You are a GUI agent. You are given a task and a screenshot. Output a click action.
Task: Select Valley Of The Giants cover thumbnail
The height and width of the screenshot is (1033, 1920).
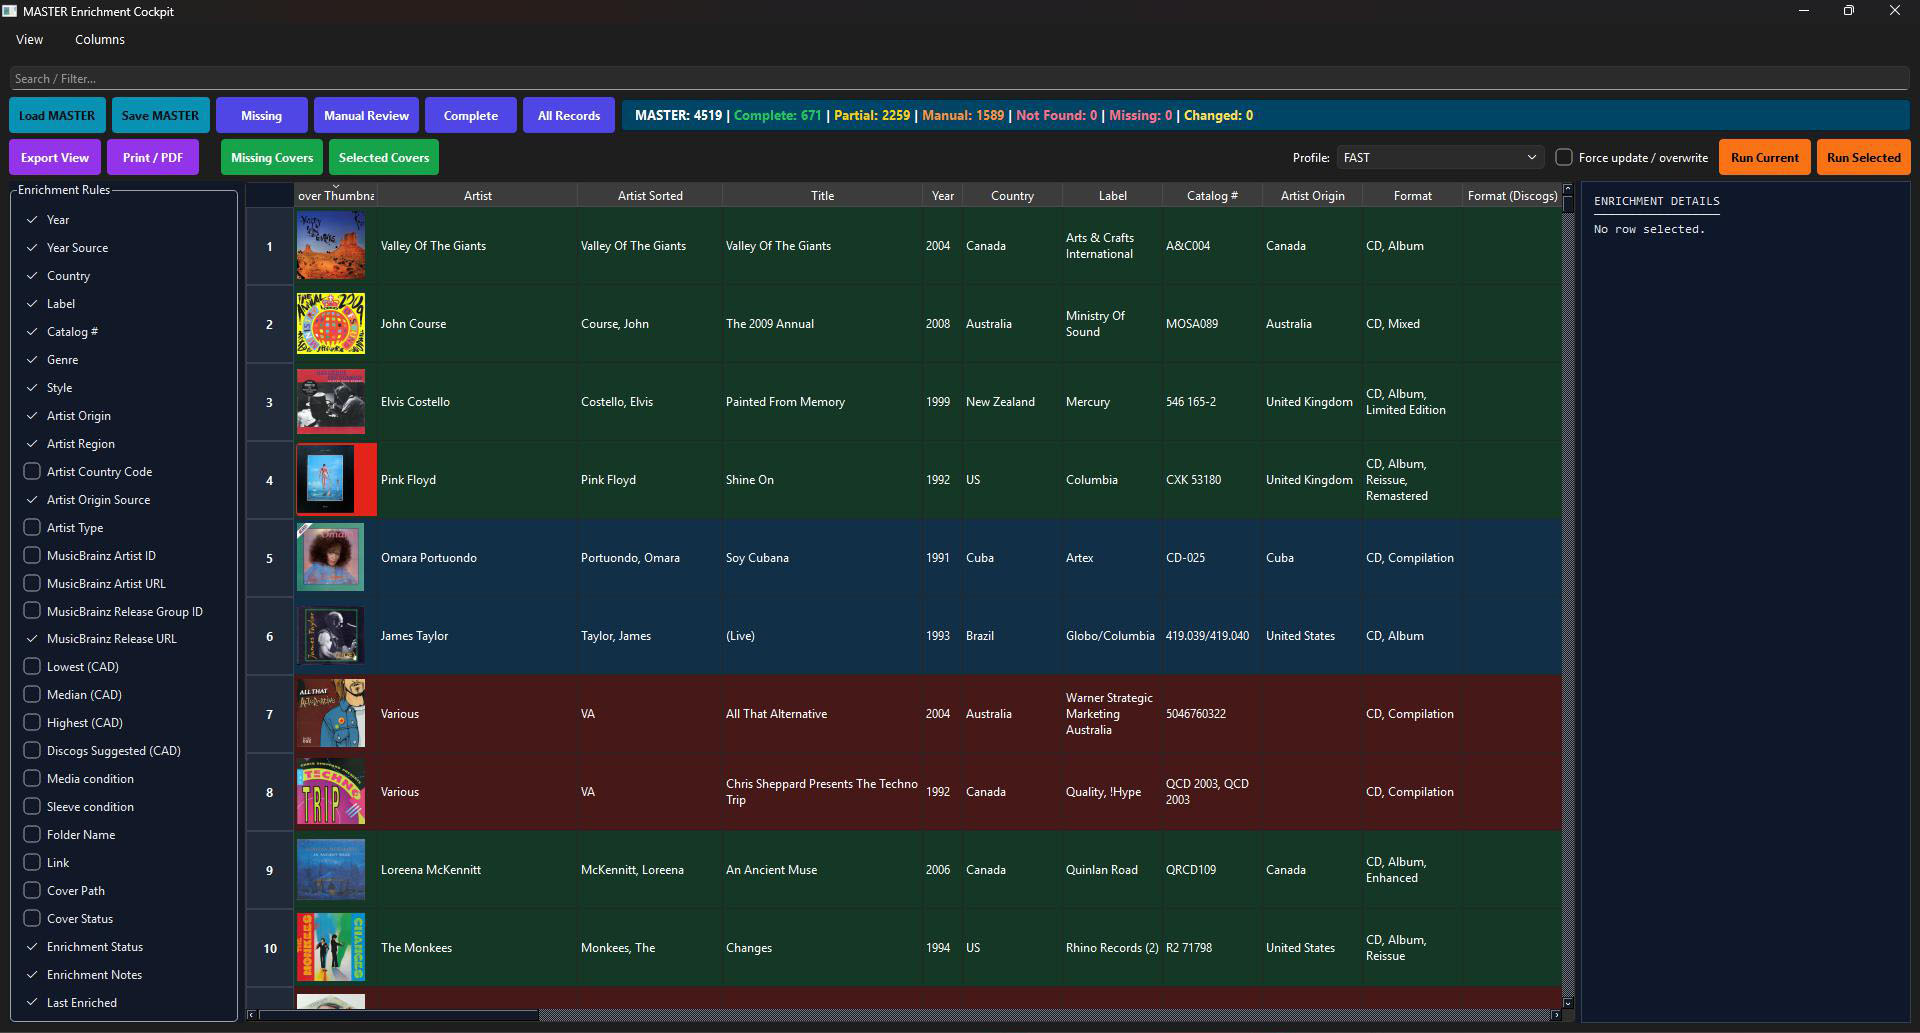click(x=331, y=245)
